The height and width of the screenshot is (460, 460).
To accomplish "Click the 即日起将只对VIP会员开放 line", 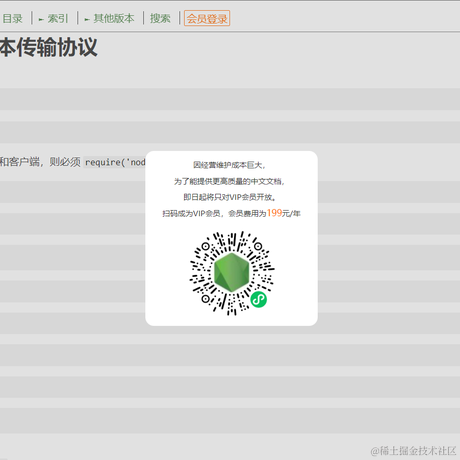I will pyautogui.click(x=230, y=197).
